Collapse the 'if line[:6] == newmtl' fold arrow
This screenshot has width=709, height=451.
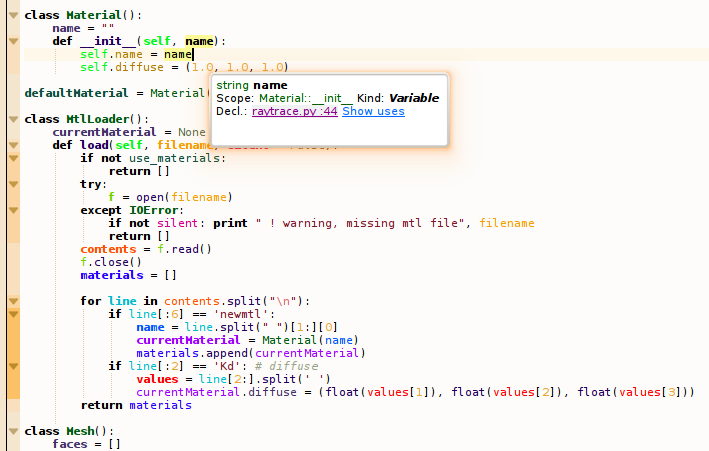point(13,314)
